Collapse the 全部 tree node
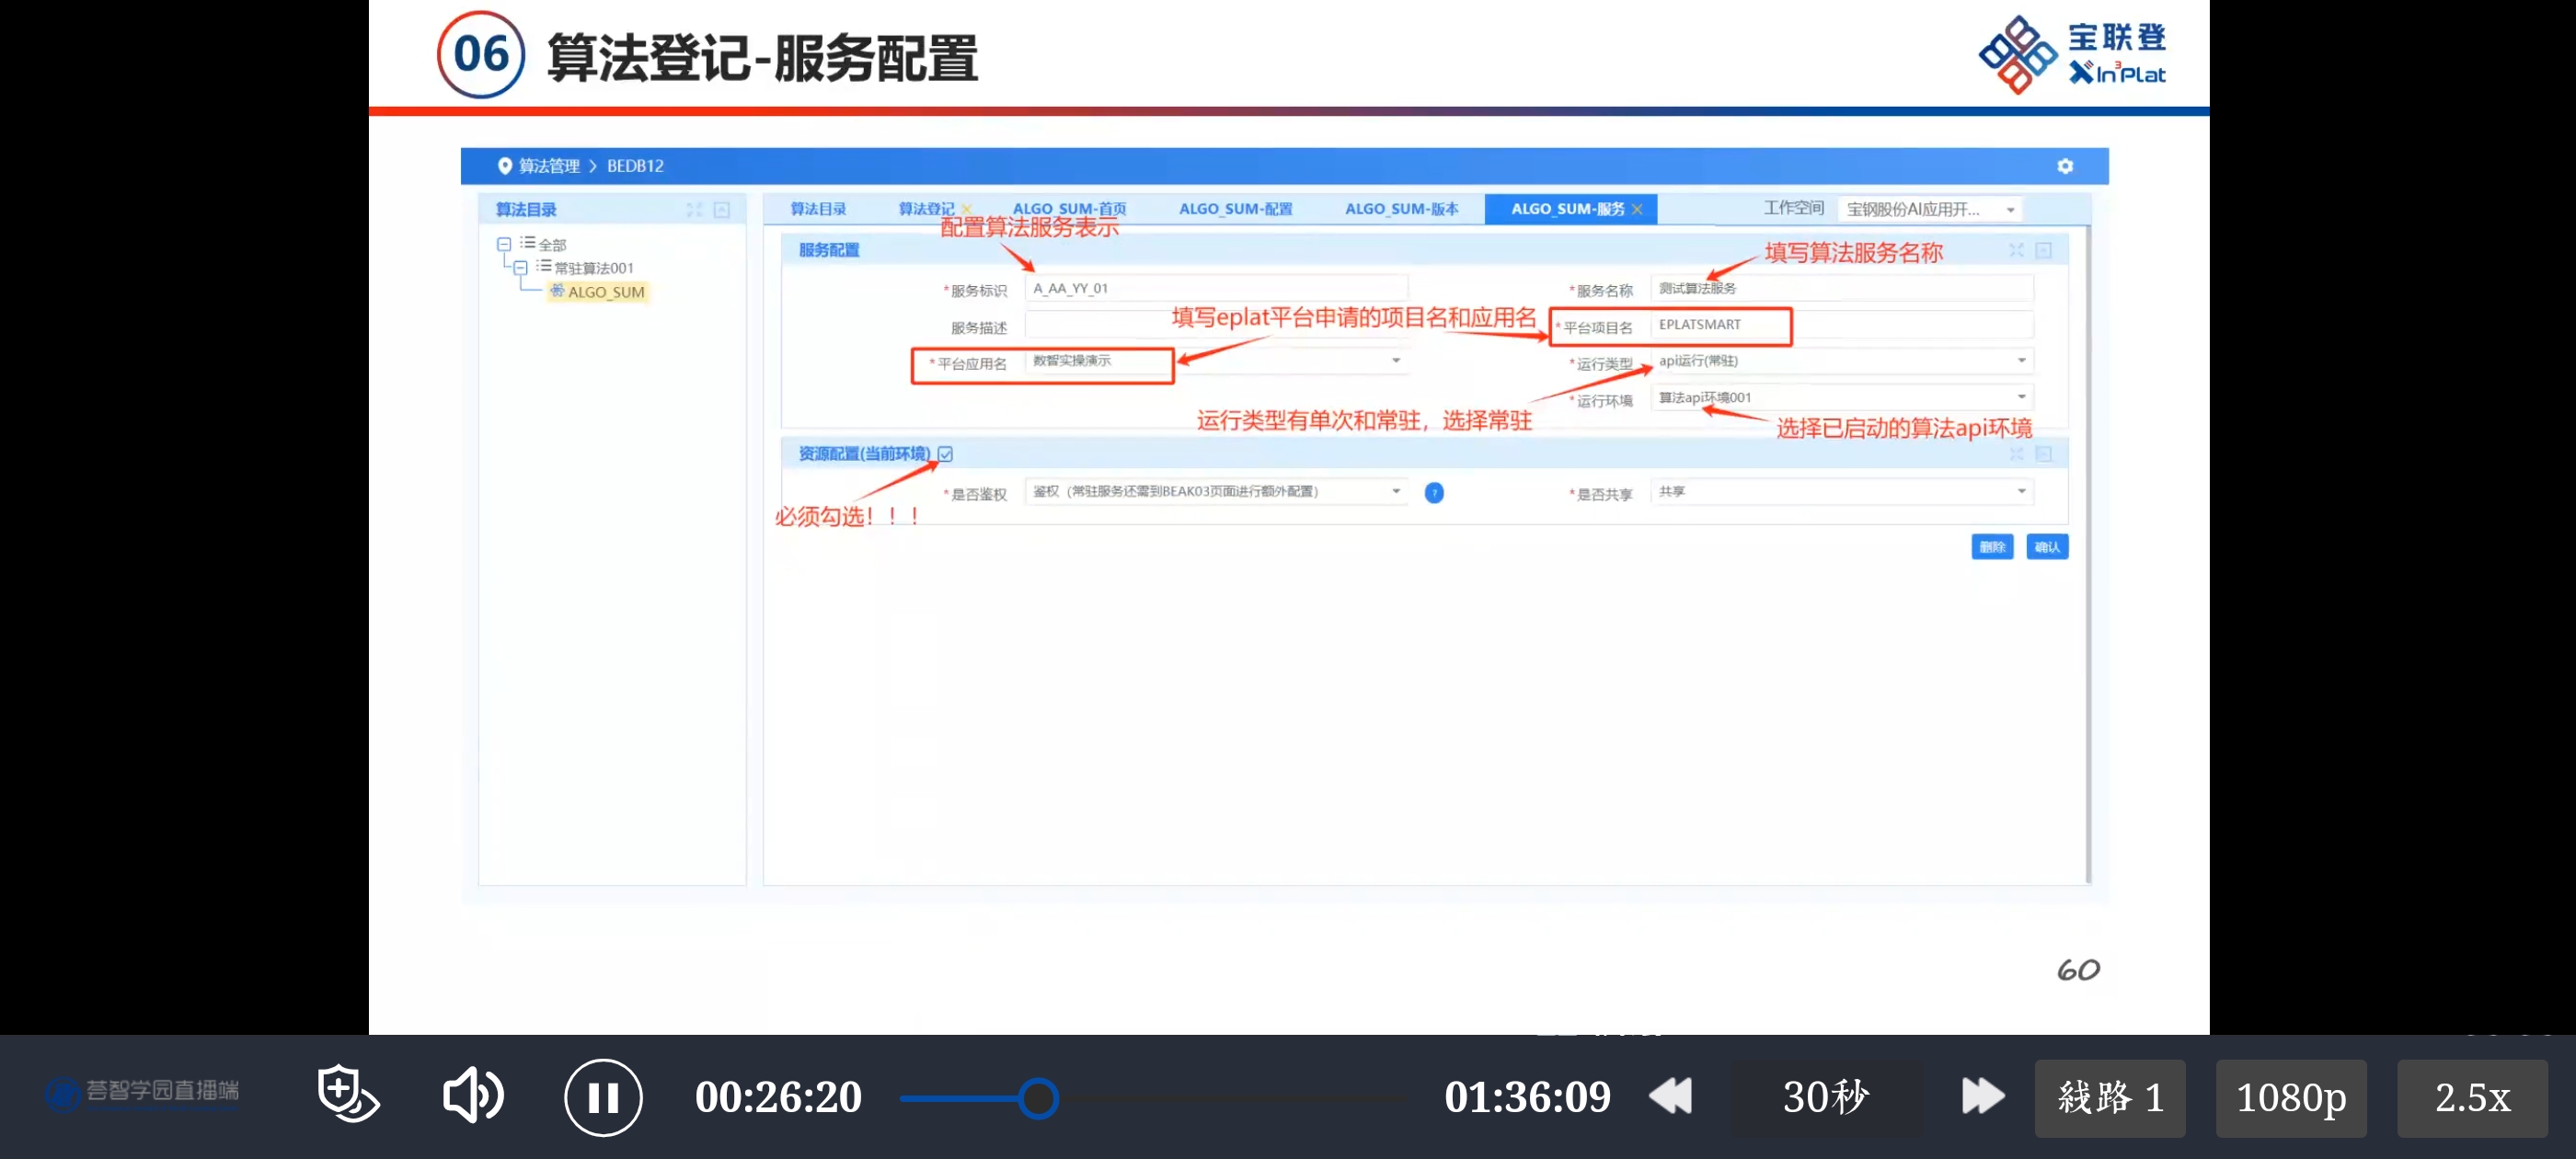 [504, 244]
